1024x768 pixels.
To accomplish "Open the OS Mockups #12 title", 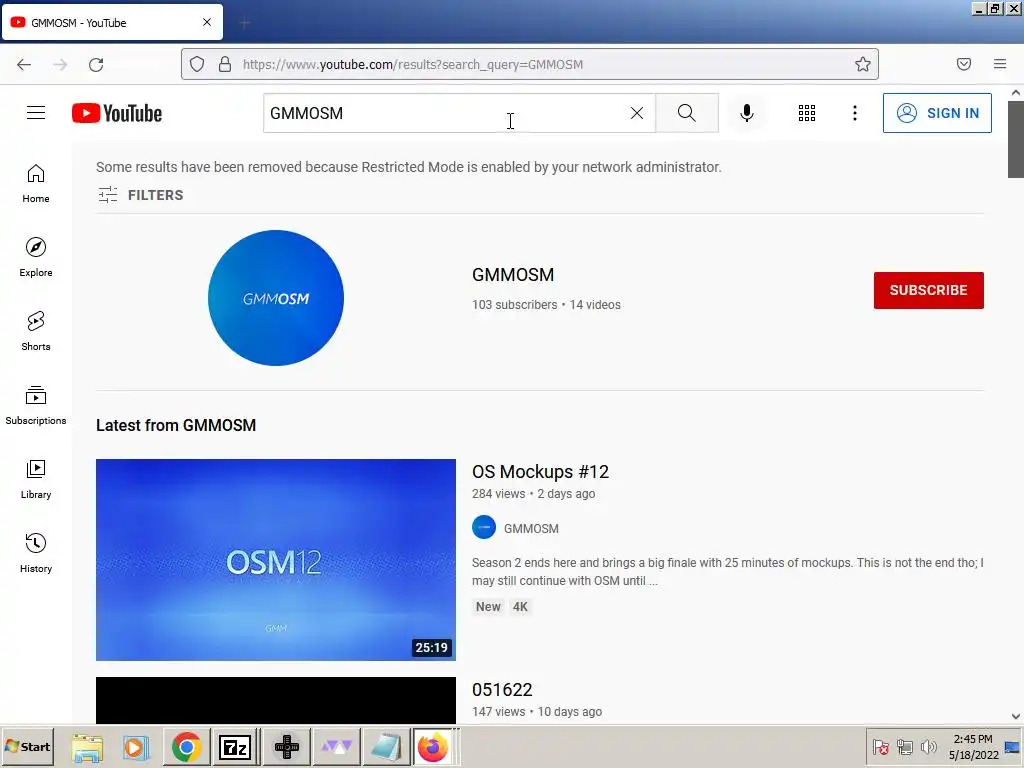I will coord(540,472).
